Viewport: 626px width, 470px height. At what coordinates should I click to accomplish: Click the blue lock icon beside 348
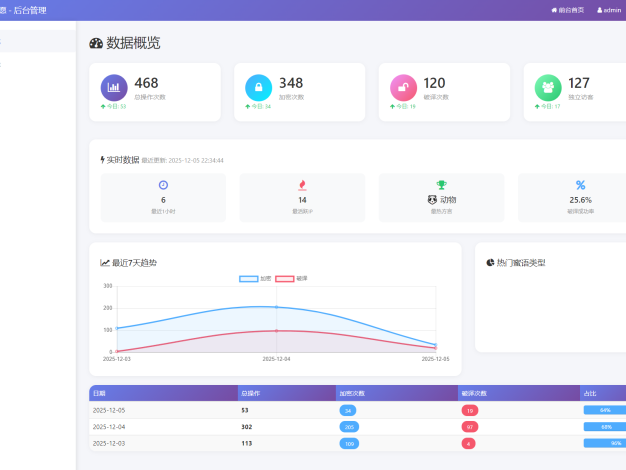point(258,87)
